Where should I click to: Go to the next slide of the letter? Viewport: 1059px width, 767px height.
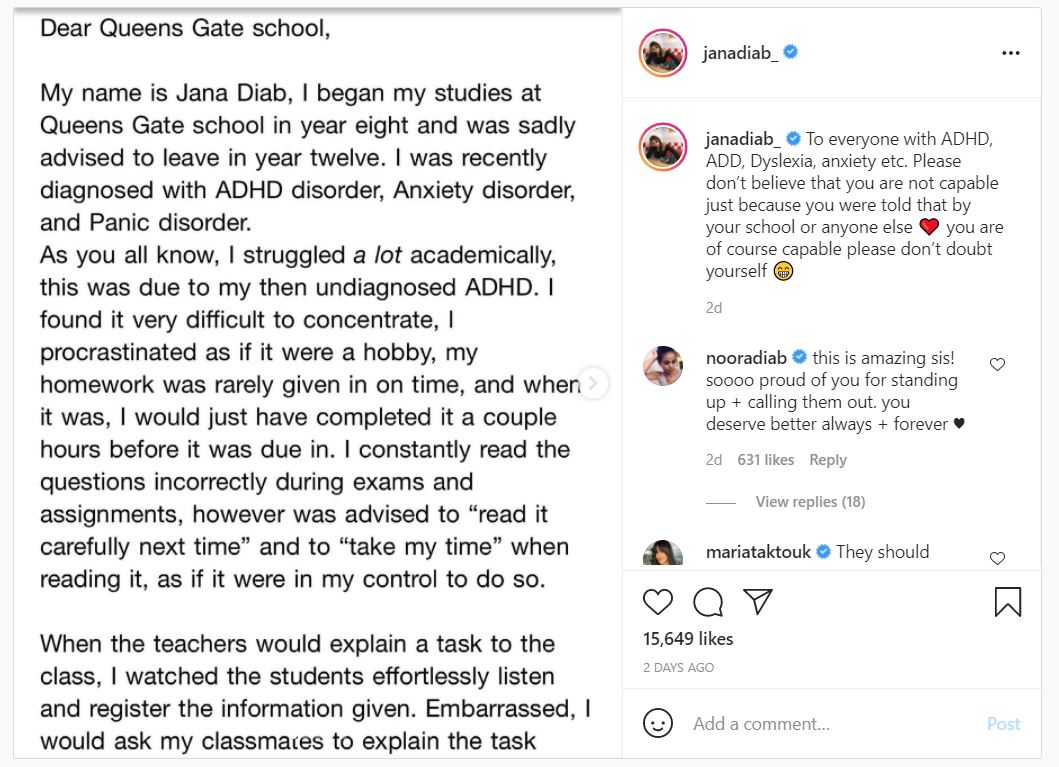[x=593, y=383]
